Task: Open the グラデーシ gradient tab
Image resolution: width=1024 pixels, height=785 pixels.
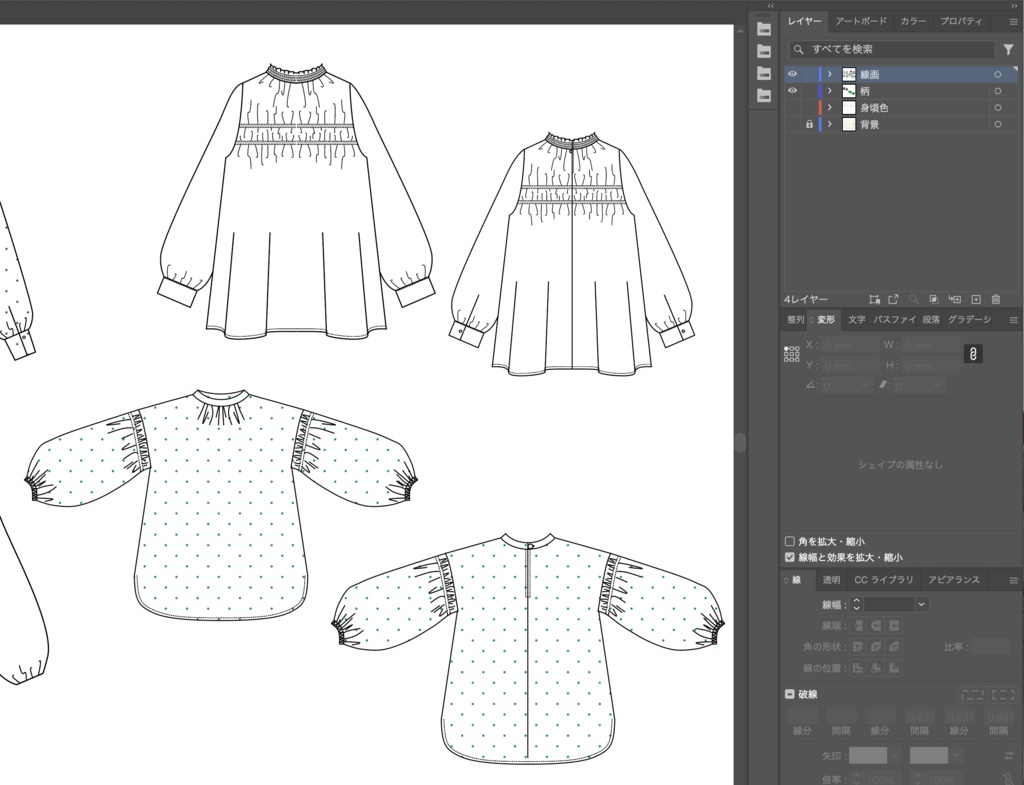Action: [969, 320]
